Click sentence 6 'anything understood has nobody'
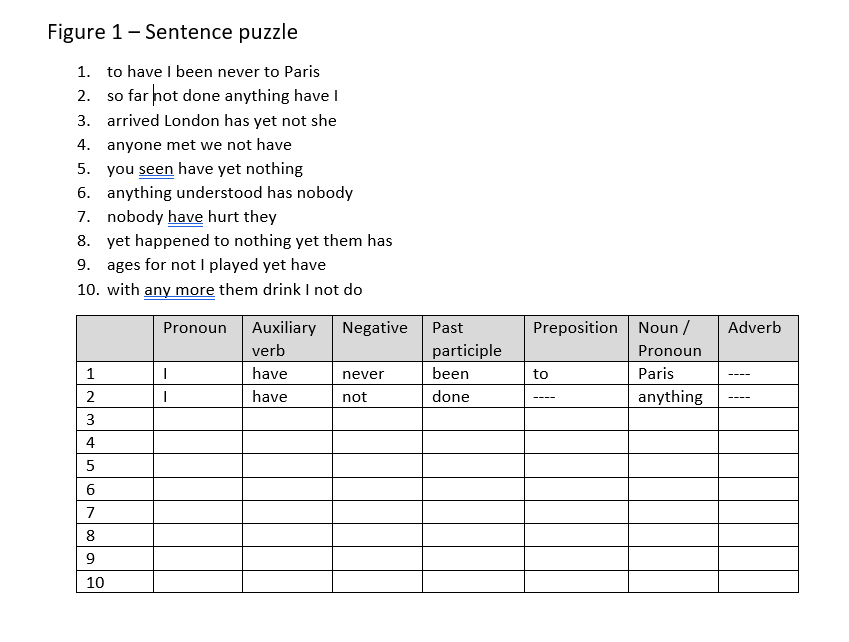Viewport: 849px width, 642px height. tap(229, 193)
